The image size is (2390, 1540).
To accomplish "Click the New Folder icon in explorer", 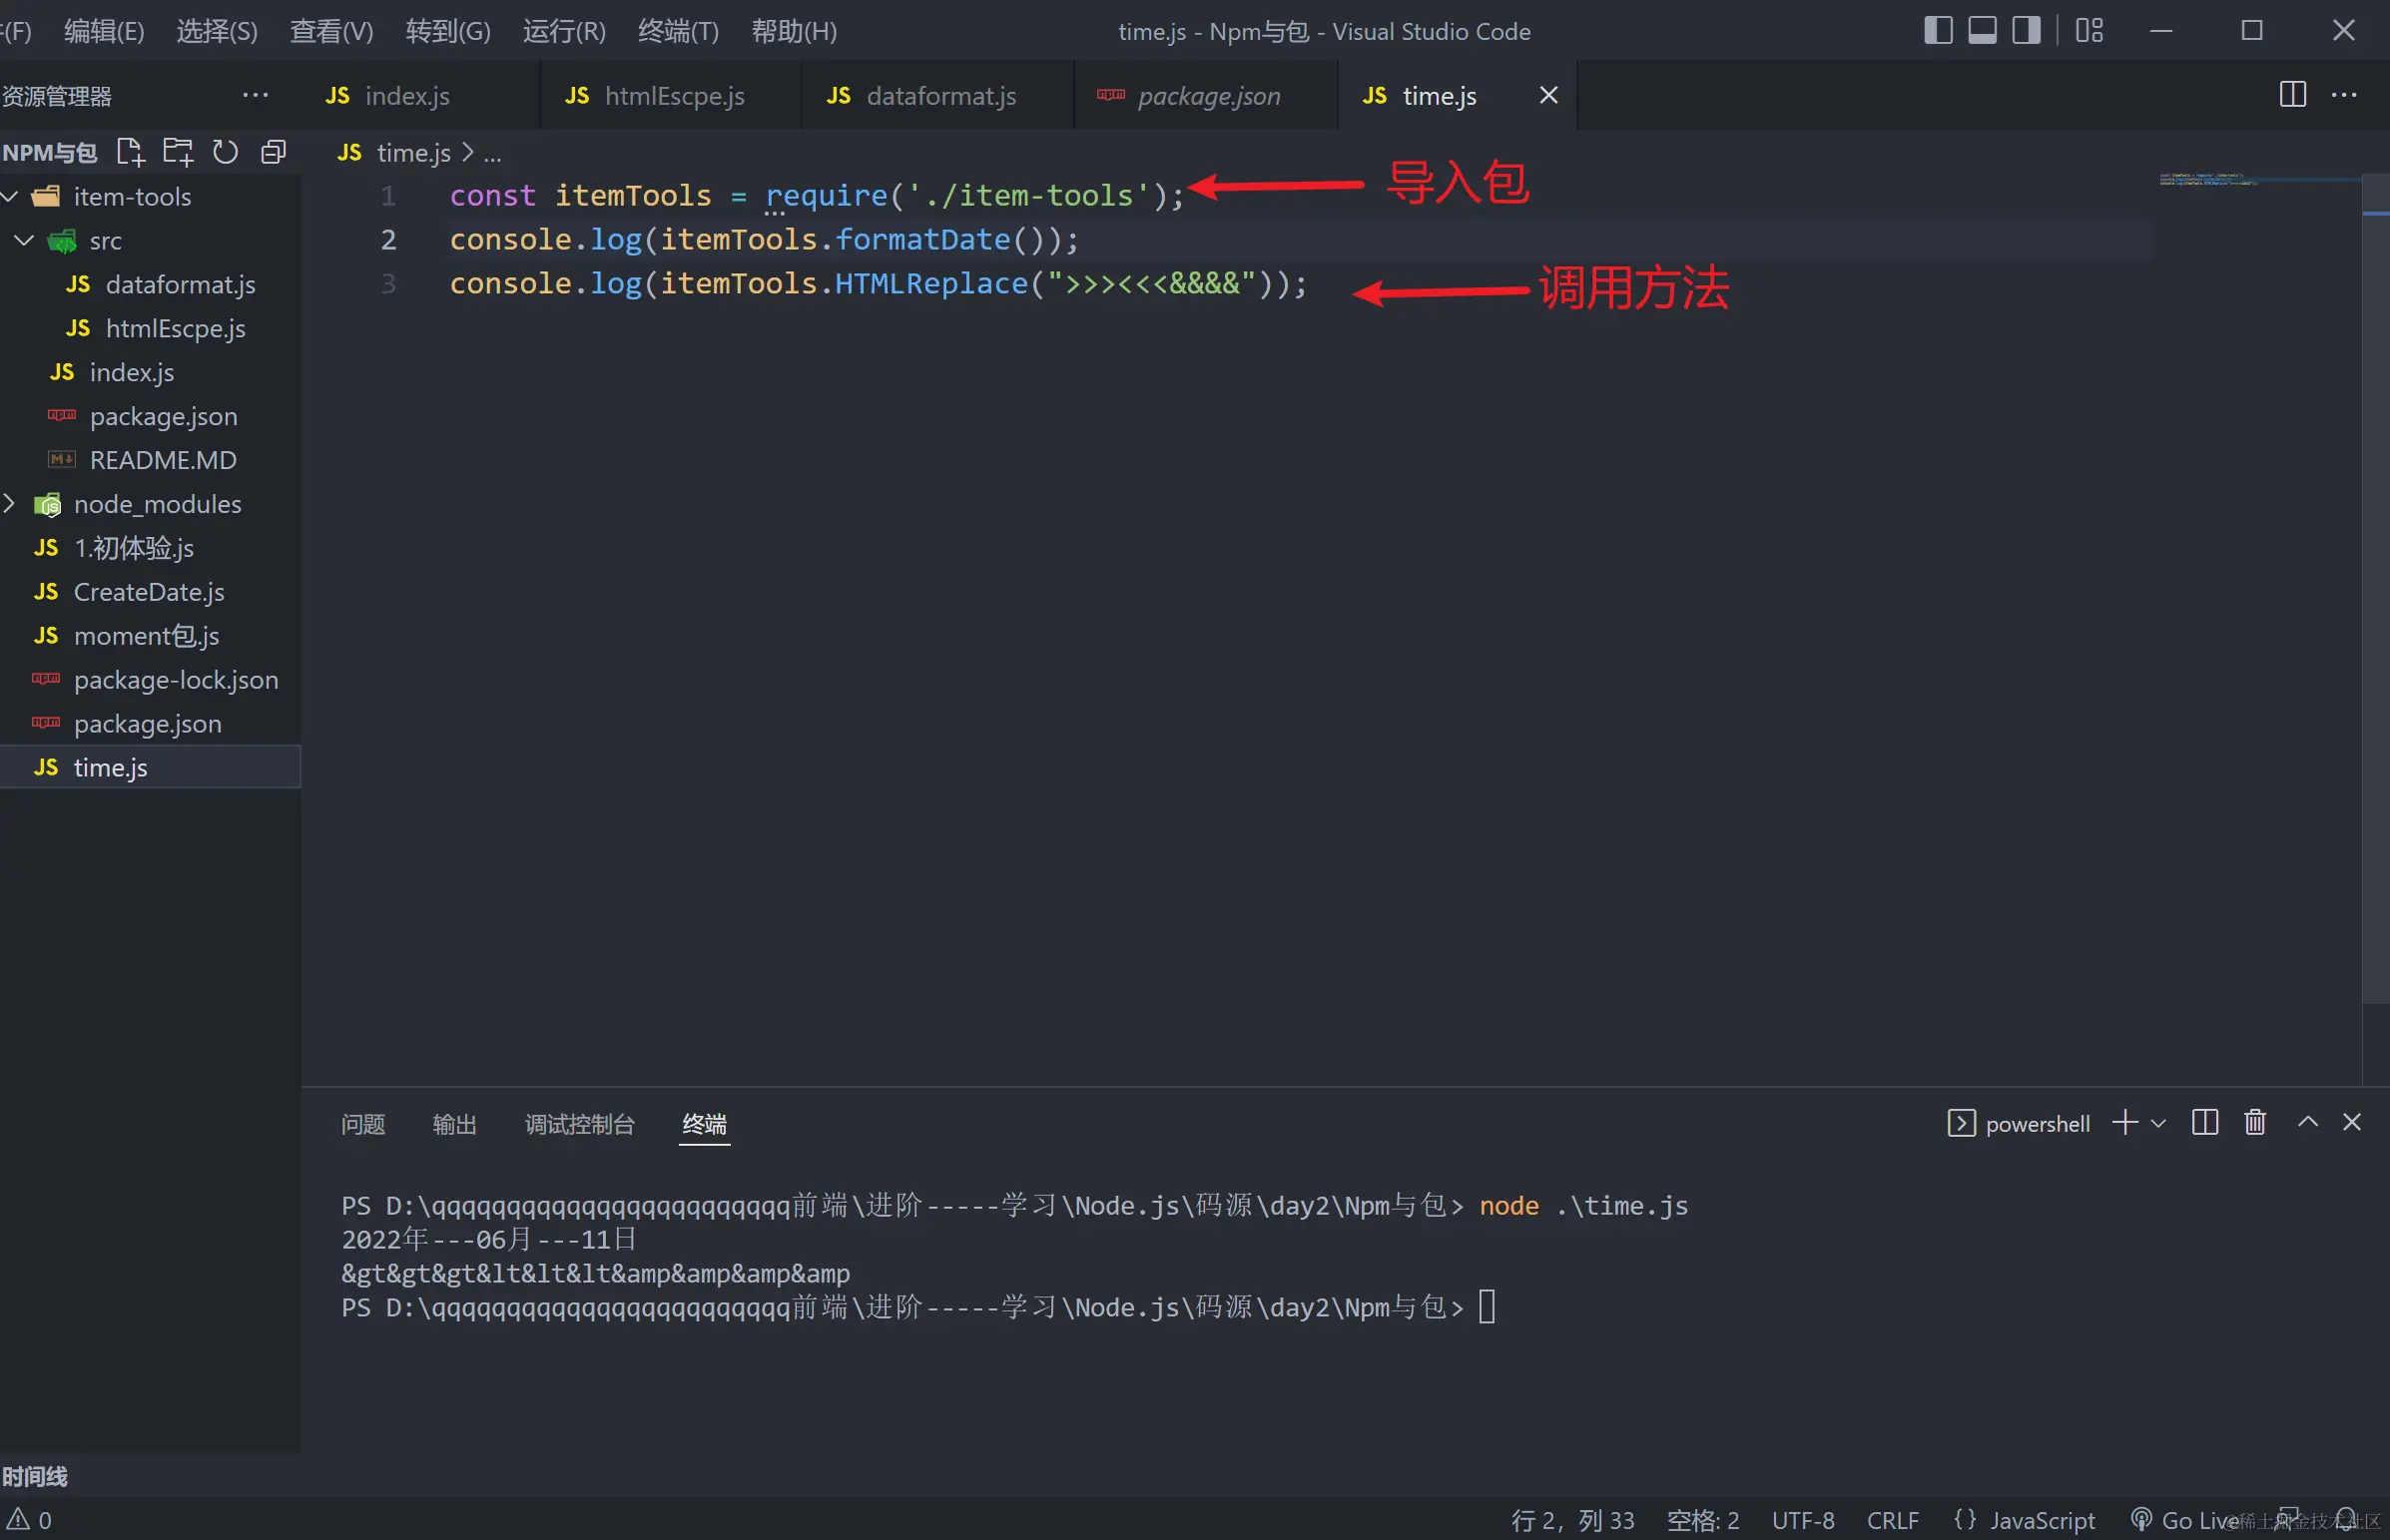I will (x=178, y=152).
